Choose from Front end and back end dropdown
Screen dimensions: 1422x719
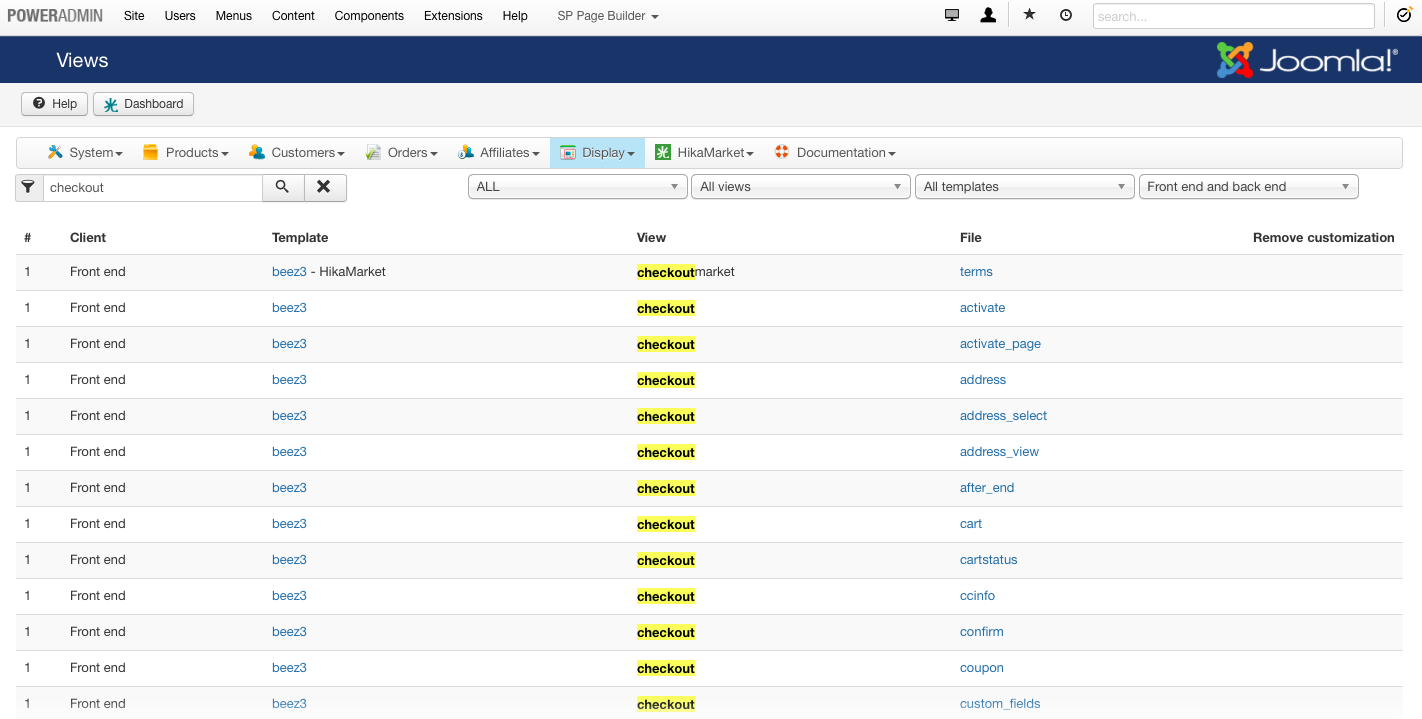point(1248,187)
